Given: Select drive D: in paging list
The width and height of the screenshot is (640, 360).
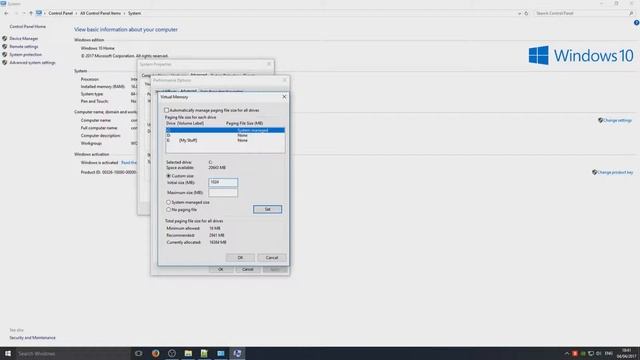Looking at the screenshot, I should pyautogui.click(x=225, y=135).
